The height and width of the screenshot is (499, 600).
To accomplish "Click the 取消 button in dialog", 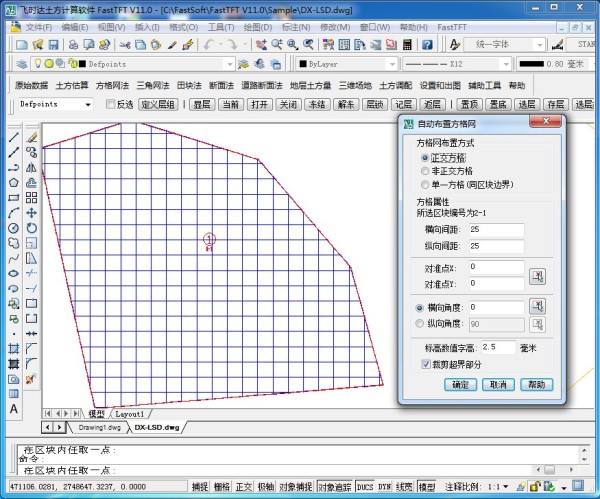I will (498, 385).
